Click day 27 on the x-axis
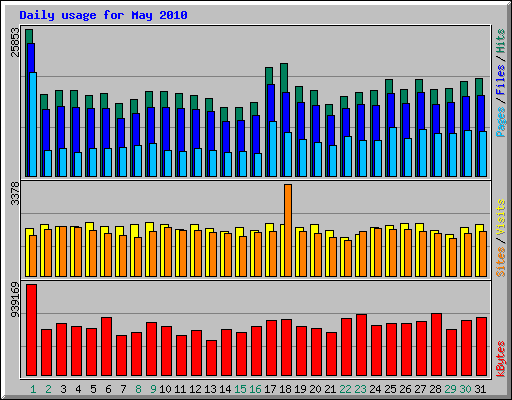The width and height of the screenshot is (512, 400). (x=420, y=389)
